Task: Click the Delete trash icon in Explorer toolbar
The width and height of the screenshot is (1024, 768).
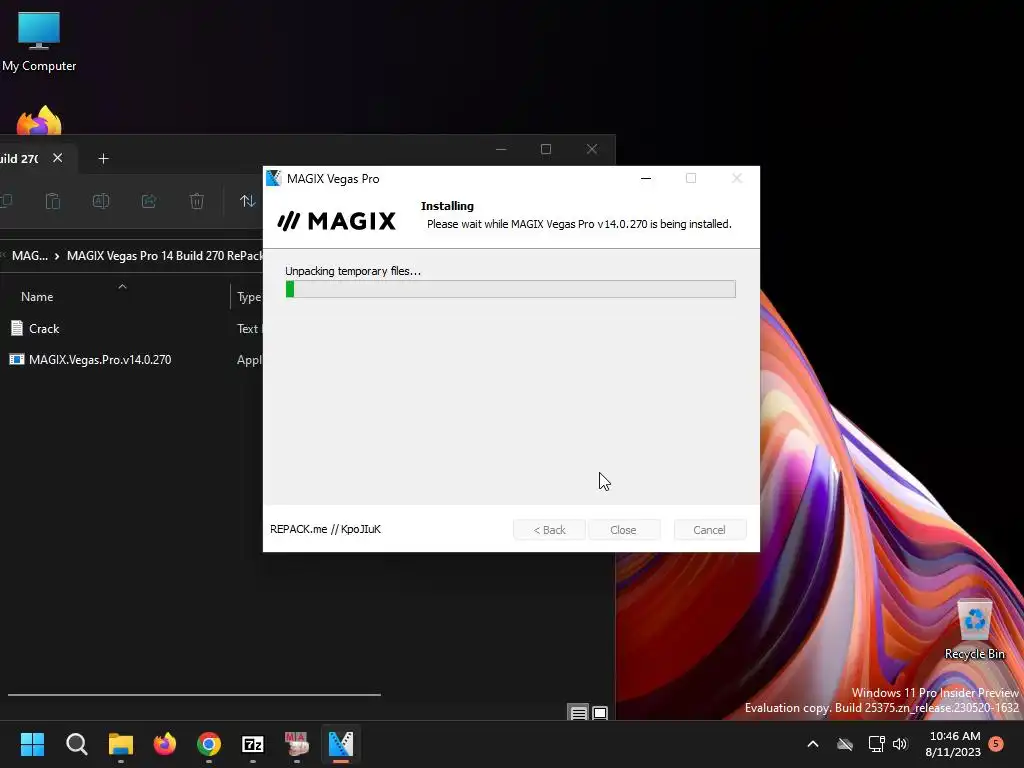Action: click(197, 201)
